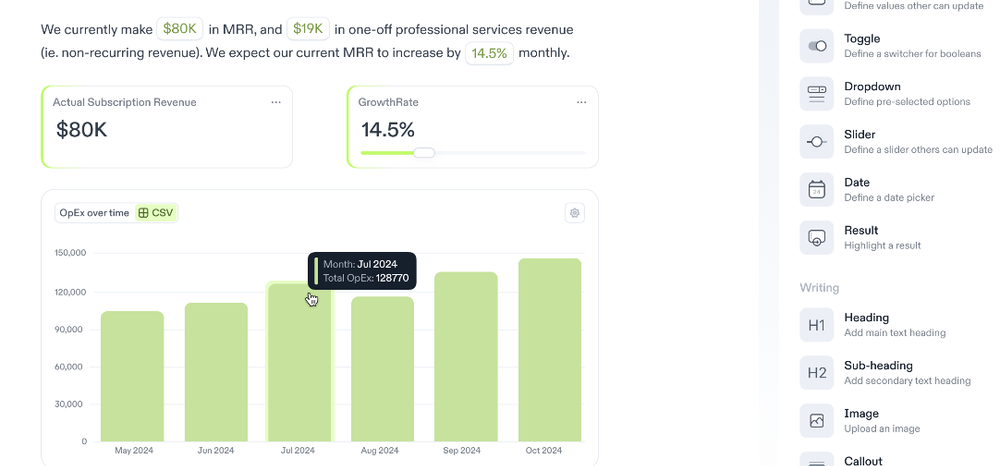This screenshot has width=1000, height=466.
Task: Adjust the GrowthRate slider handle
Action: tap(424, 153)
